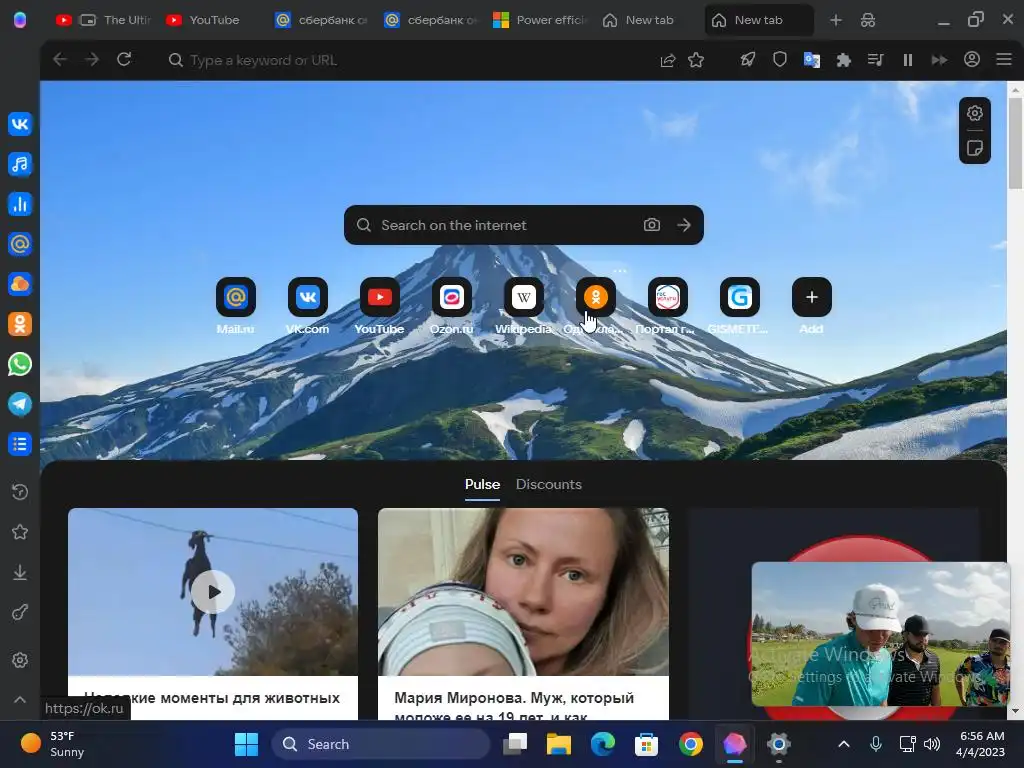The width and height of the screenshot is (1024, 768).
Task: Open the Mail.ru sidebar icon
Action: coord(20,244)
